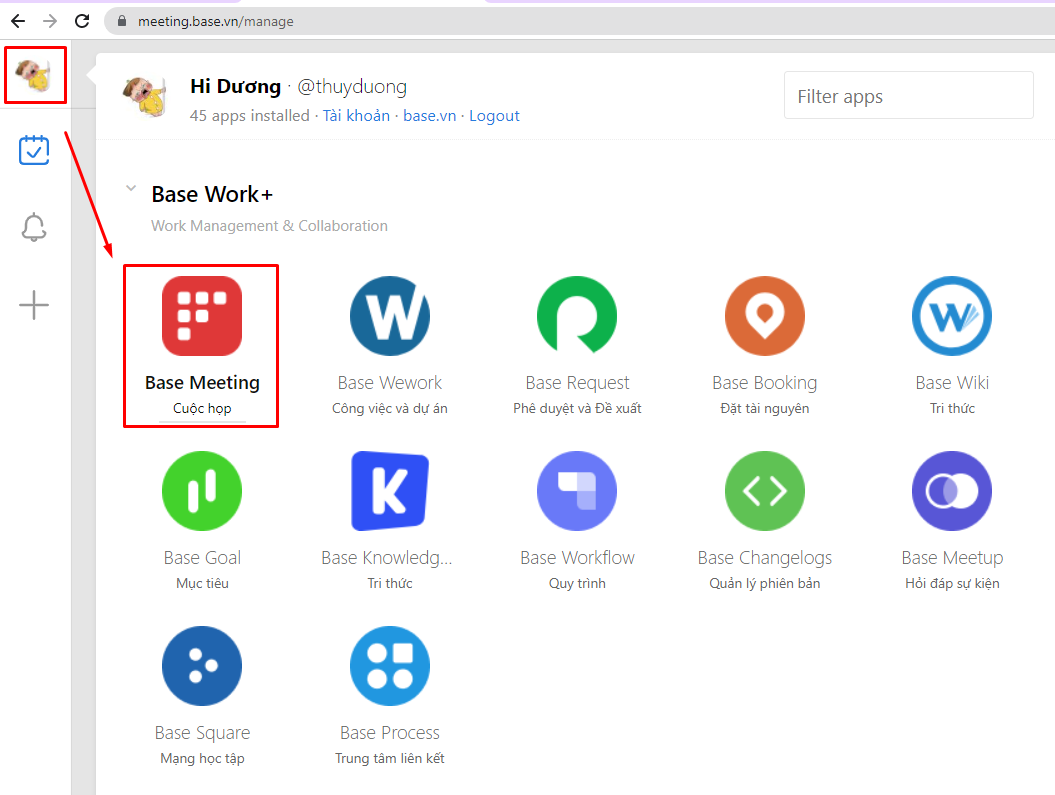
Task: Click the 'Mục tiêu' caption
Action: [x=202, y=583]
